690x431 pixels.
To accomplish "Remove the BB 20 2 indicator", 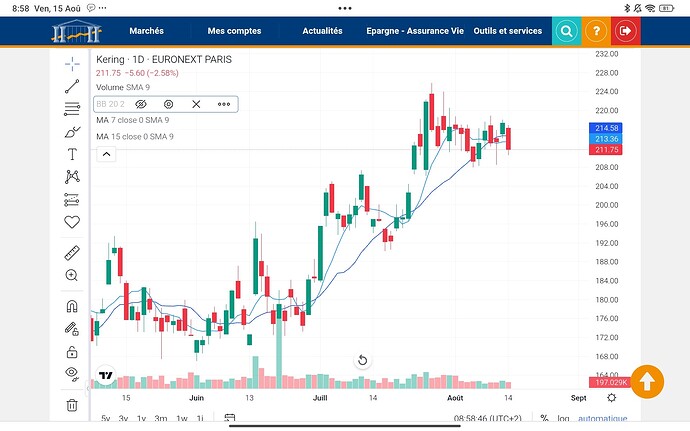I will (196, 104).
